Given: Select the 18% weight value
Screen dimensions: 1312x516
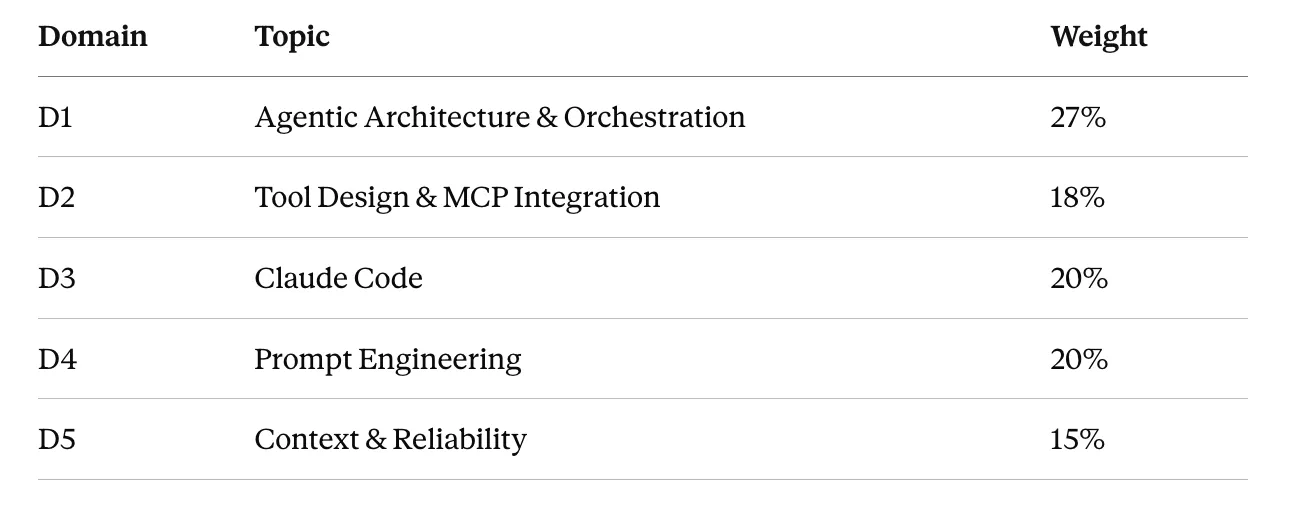Looking at the screenshot, I should 1077,197.
